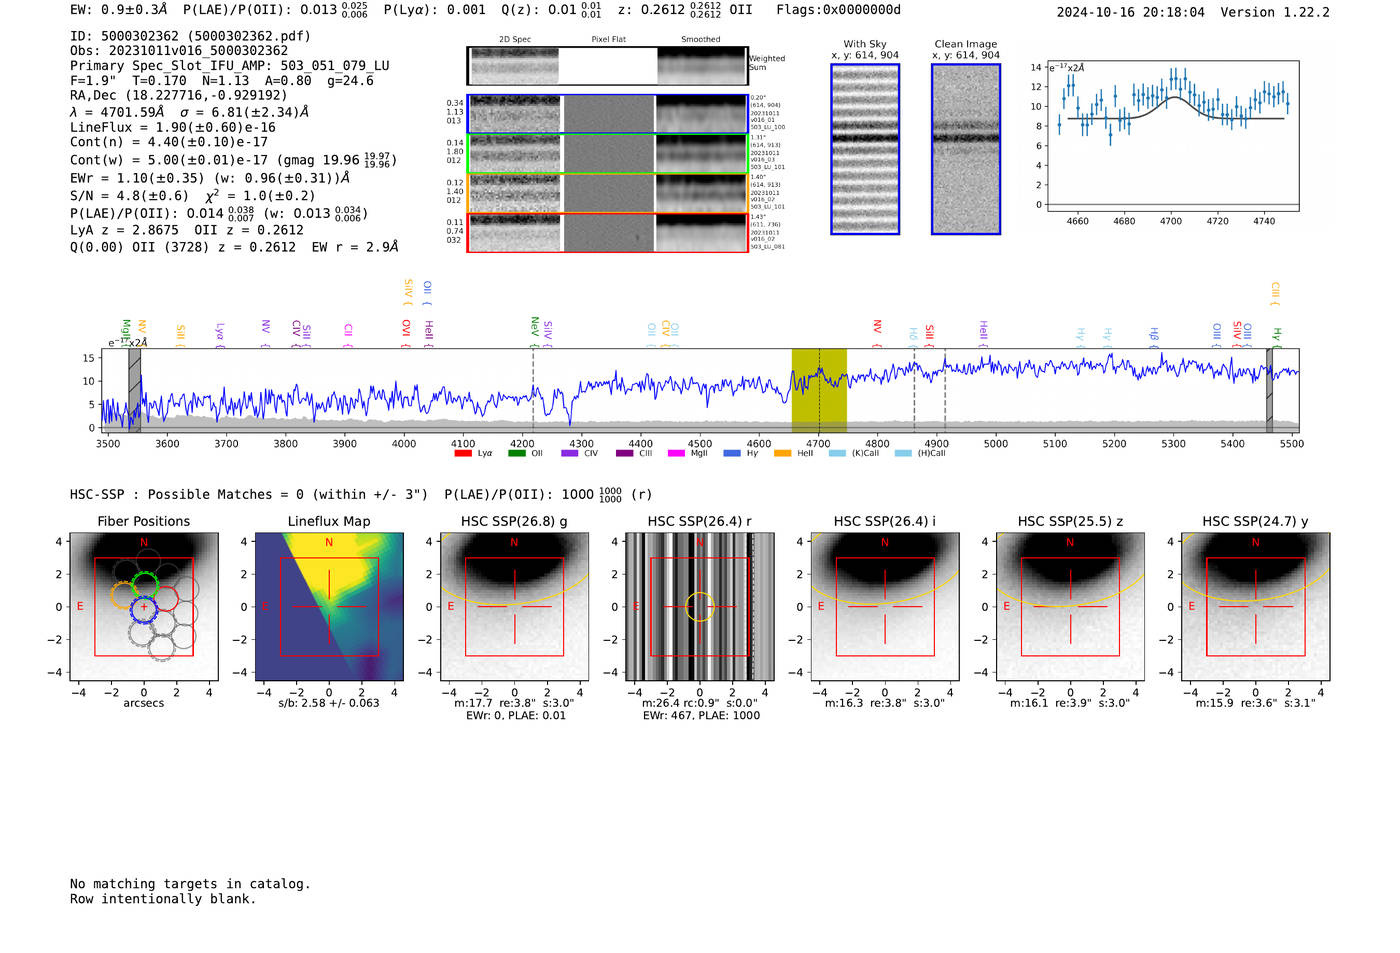Screen dimensions: 1400x953
Task: Click the EWr: 467, PLAE: 1000 caption
Action: 701,715
